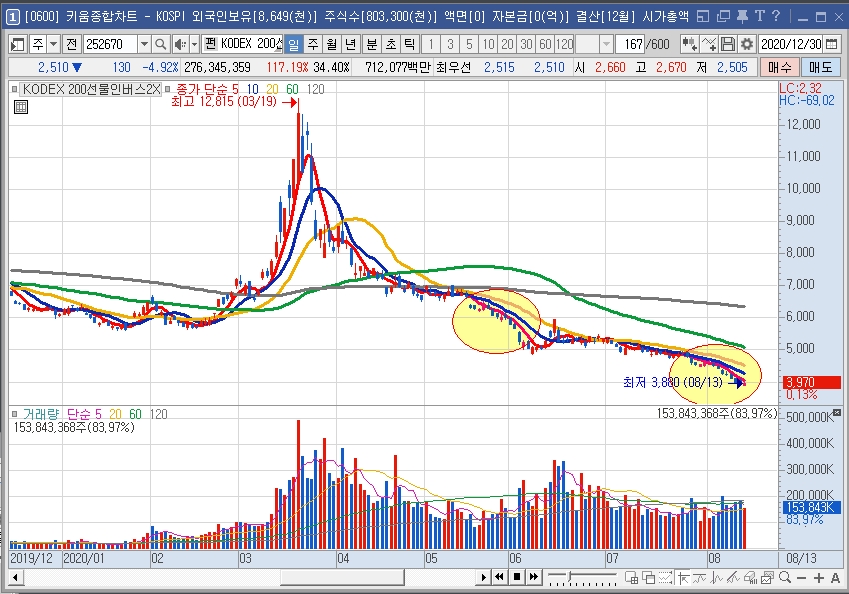Click the plus zoom-in icon
Image resolution: width=849 pixels, height=594 pixels.
(x=819, y=578)
